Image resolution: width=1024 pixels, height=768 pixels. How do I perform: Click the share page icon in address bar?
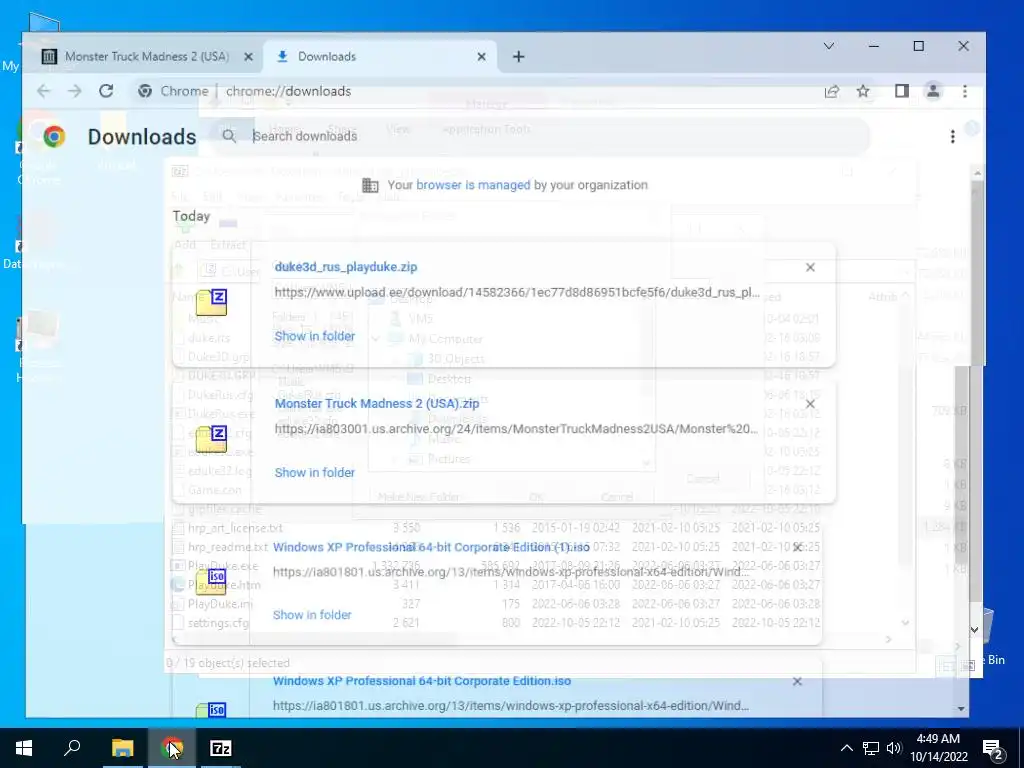pos(831,91)
